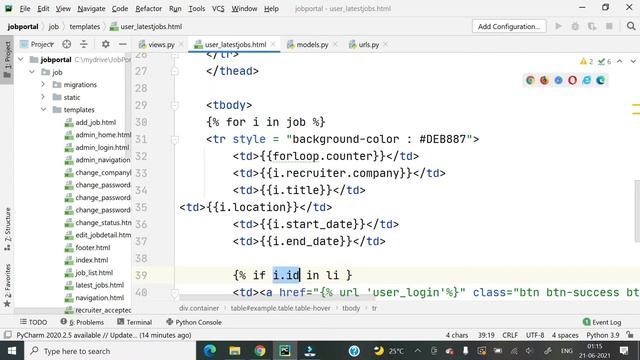Image resolution: width=640 pixels, height=360 pixels.
Task: Toggle tool window quick access icon in status bar
Action: pos(7,335)
